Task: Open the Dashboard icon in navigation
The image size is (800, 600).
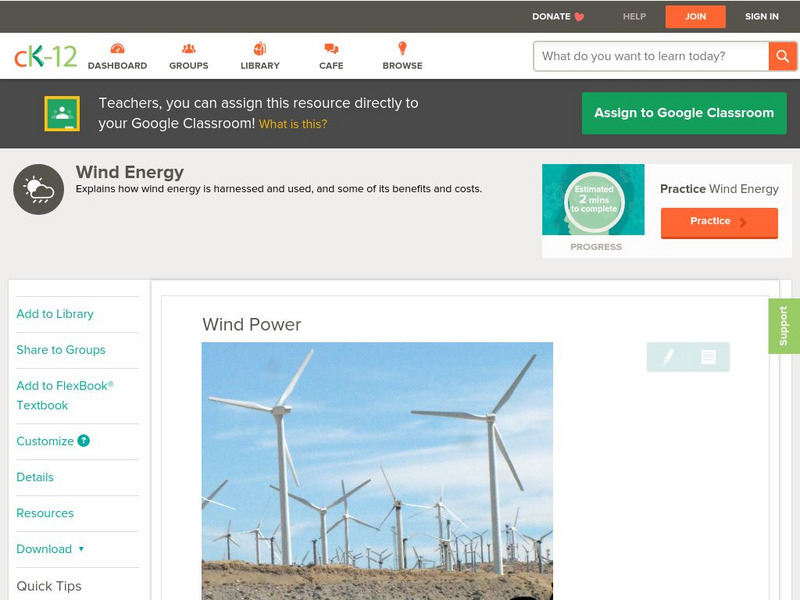Action: click(117, 49)
